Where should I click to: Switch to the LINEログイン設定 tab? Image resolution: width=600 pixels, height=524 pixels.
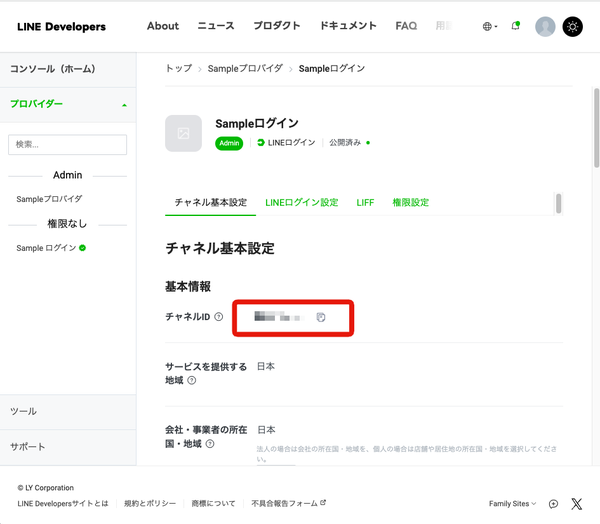(302, 202)
